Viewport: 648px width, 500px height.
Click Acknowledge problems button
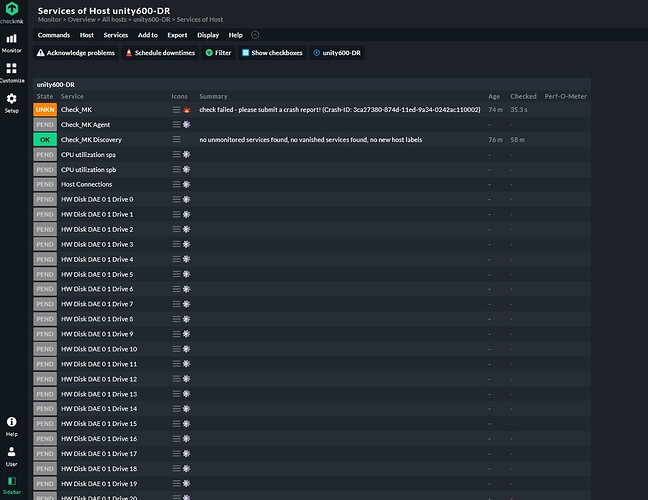[76, 53]
